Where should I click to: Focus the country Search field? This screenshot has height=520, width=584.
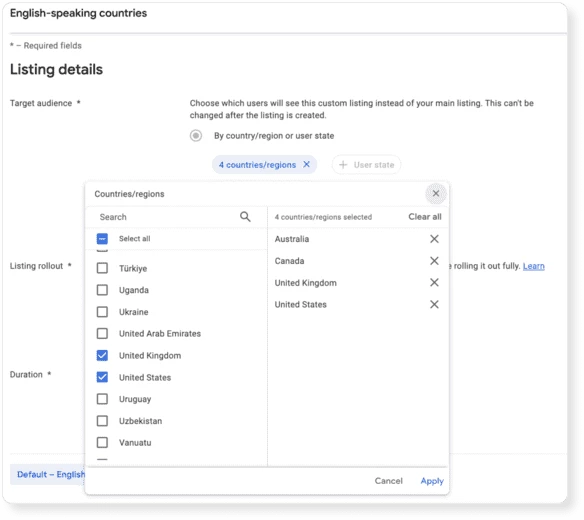click(168, 217)
